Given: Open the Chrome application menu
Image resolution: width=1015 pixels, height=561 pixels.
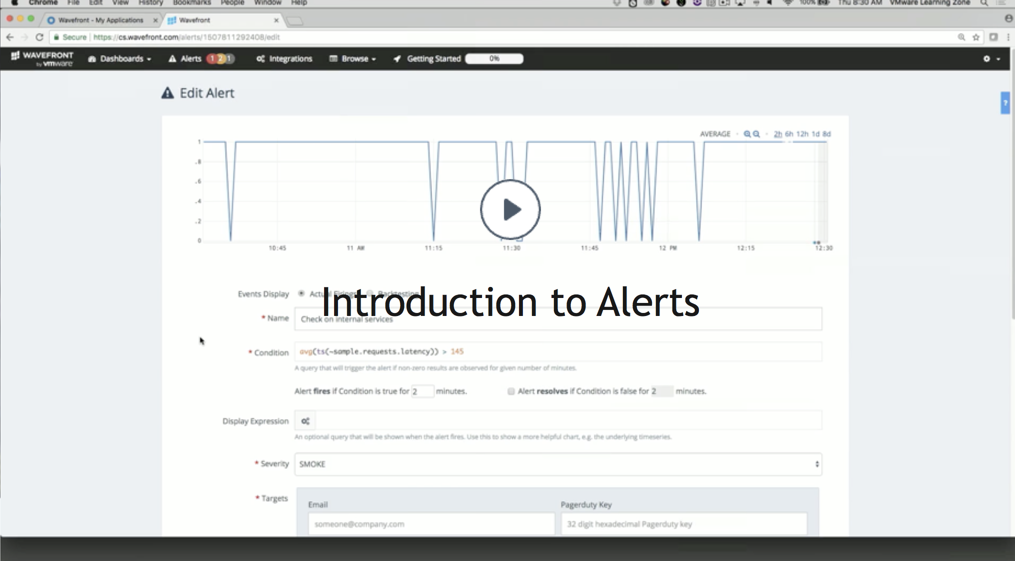Looking at the screenshot, I should point(43,3).
